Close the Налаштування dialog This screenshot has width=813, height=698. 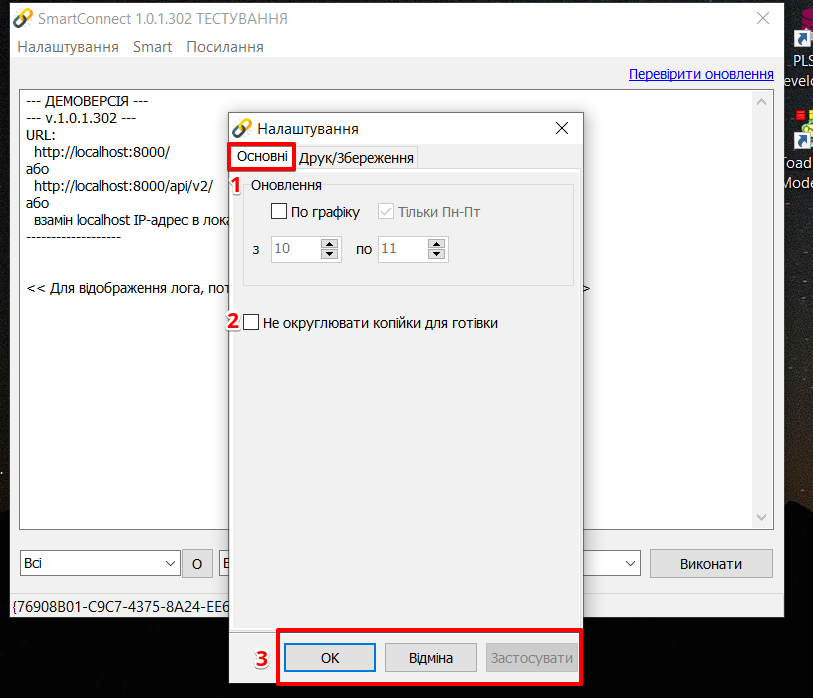(562, 128)
